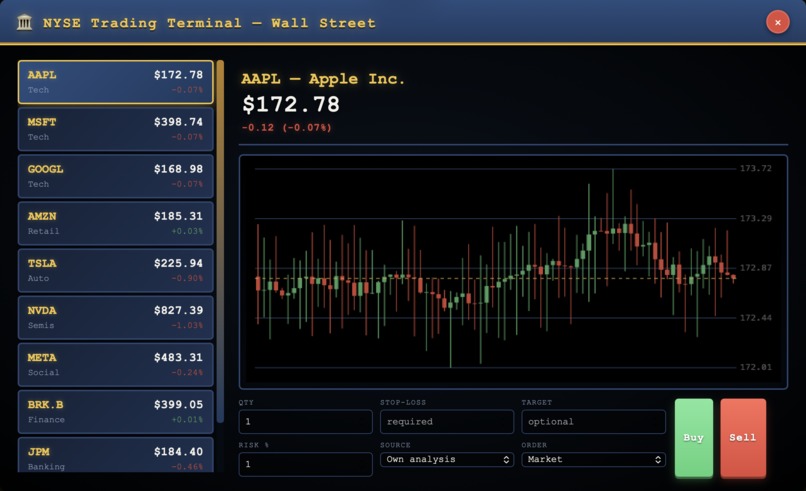Screen dimensions: 806x491
Task: Click the GOOGL price $168.98
Action: (178, 169)
